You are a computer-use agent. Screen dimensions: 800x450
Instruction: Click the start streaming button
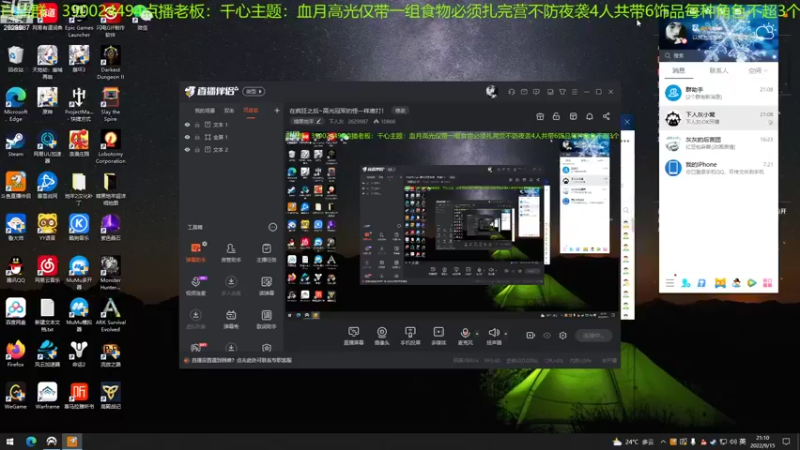594,335
